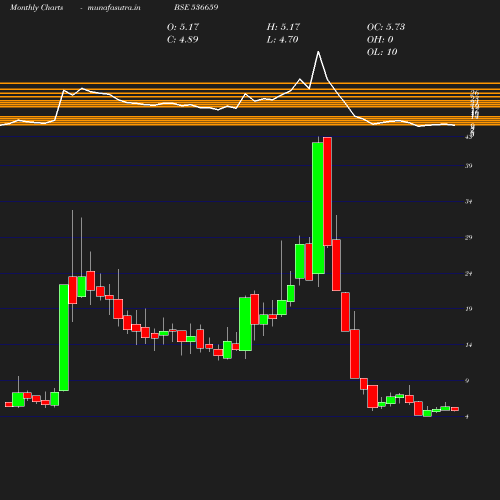Select the price axis label 4
500x500 pixels.
click(x=467, y=417)
